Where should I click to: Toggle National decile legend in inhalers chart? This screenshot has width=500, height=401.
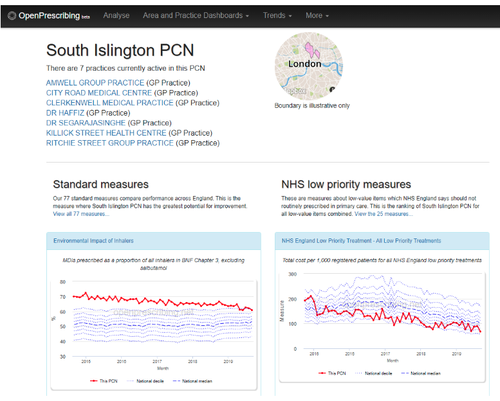pos(145,381)
